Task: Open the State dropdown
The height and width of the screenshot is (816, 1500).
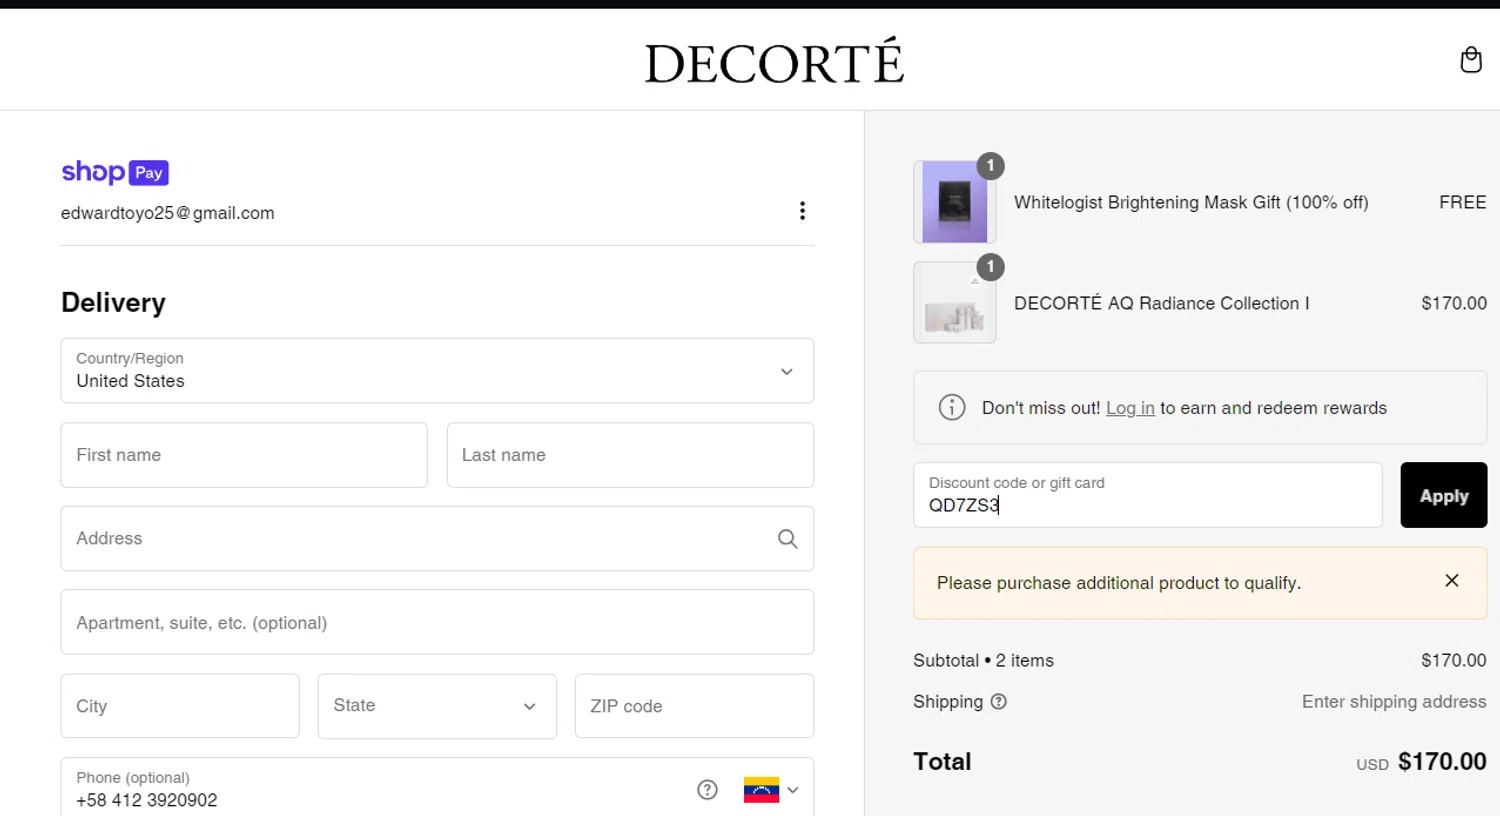Action: pyautogui.click(x=437, y=706)
